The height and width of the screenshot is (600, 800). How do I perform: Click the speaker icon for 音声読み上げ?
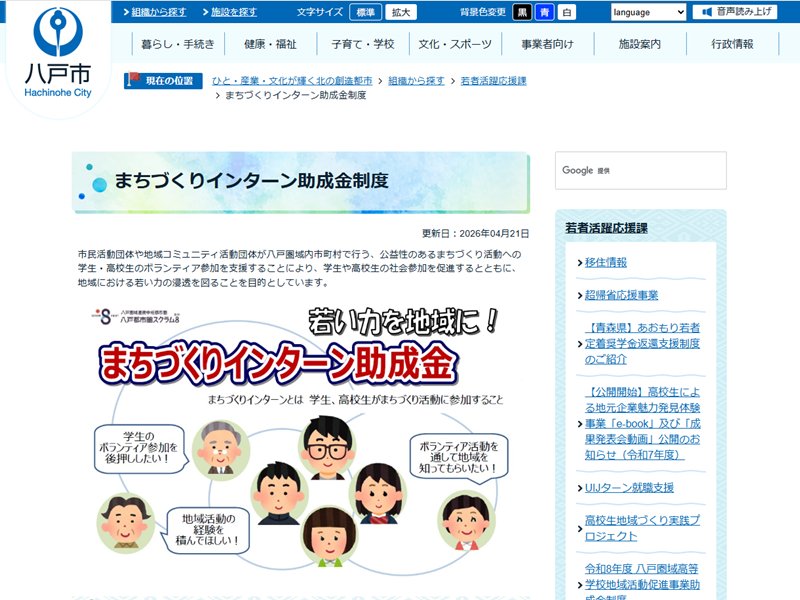tap(706, 12)
